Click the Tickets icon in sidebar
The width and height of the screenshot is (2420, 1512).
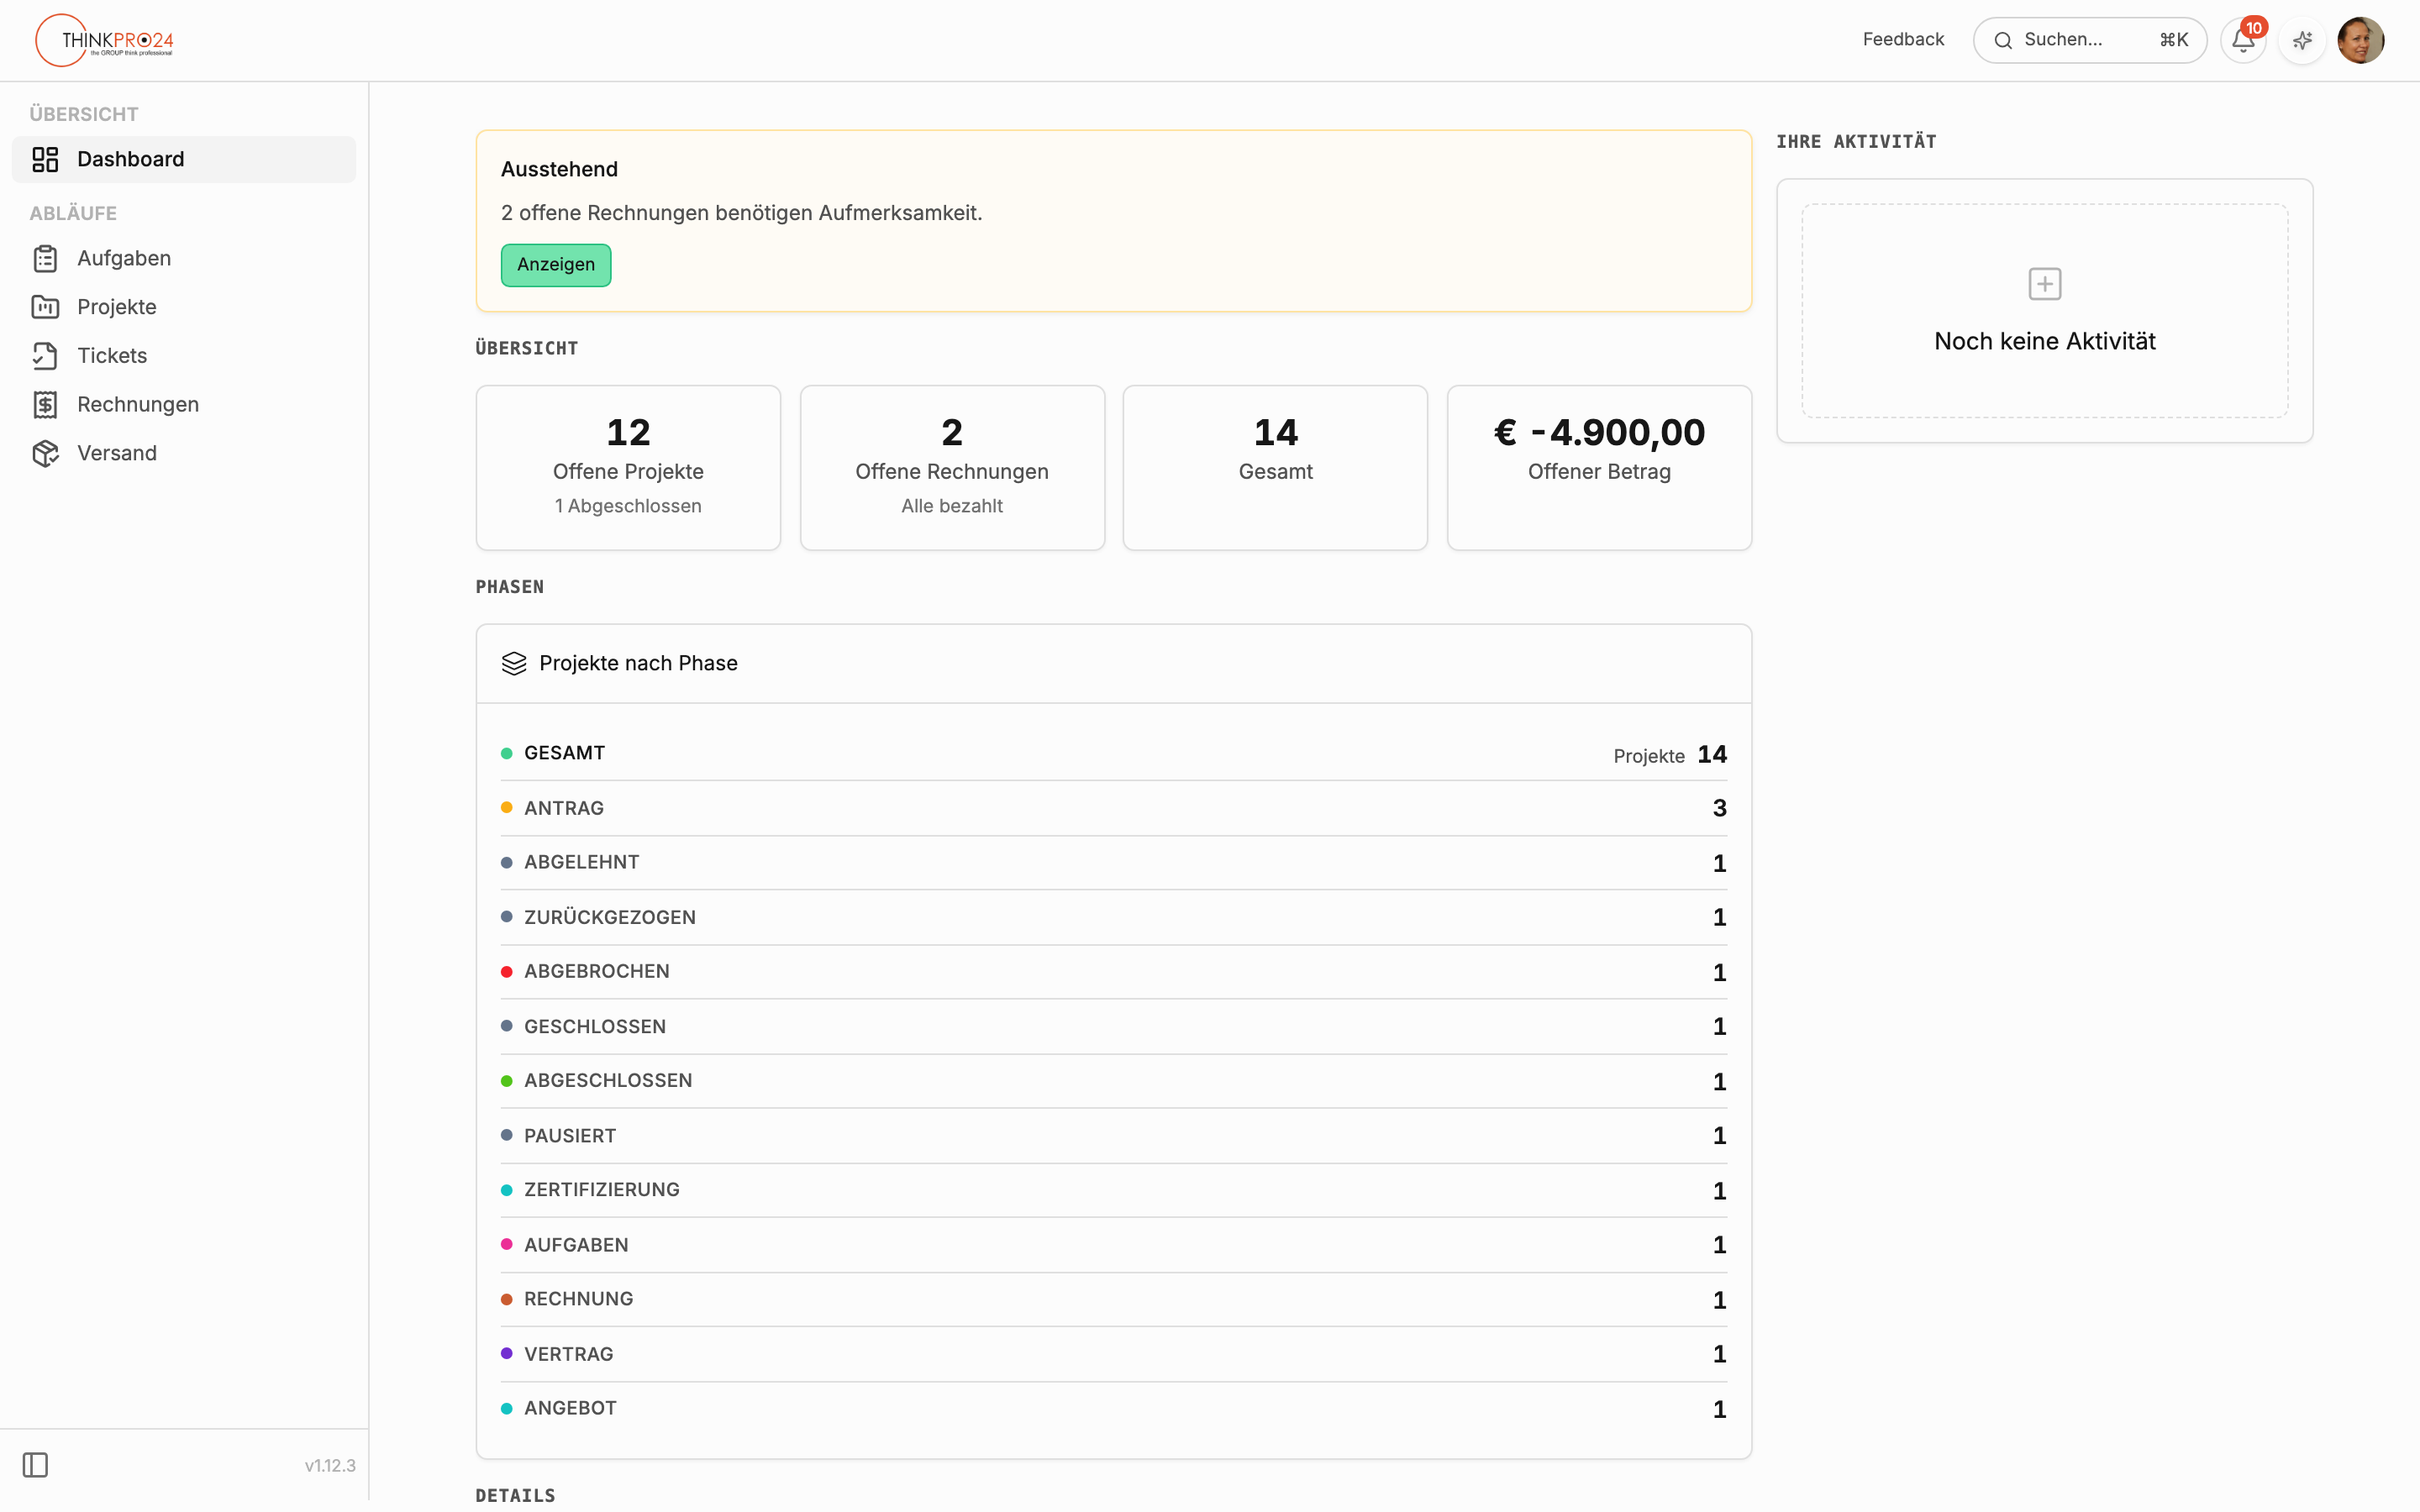pyautogui.click(x=45, y=356)
